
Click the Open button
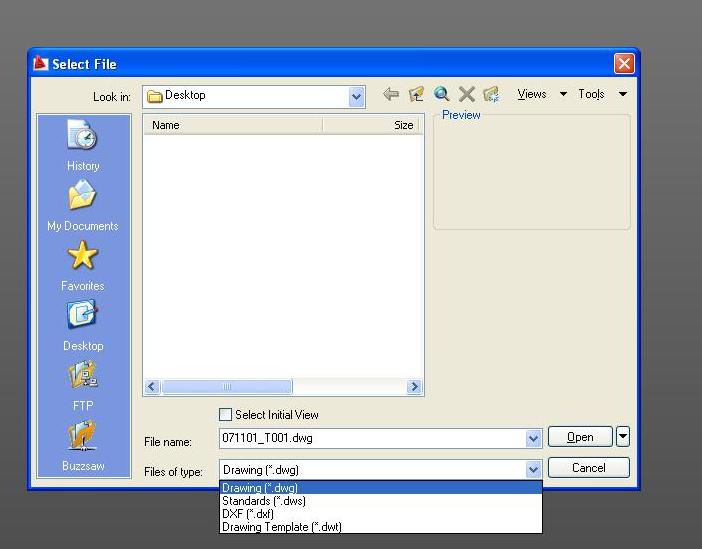click(580, 437)
